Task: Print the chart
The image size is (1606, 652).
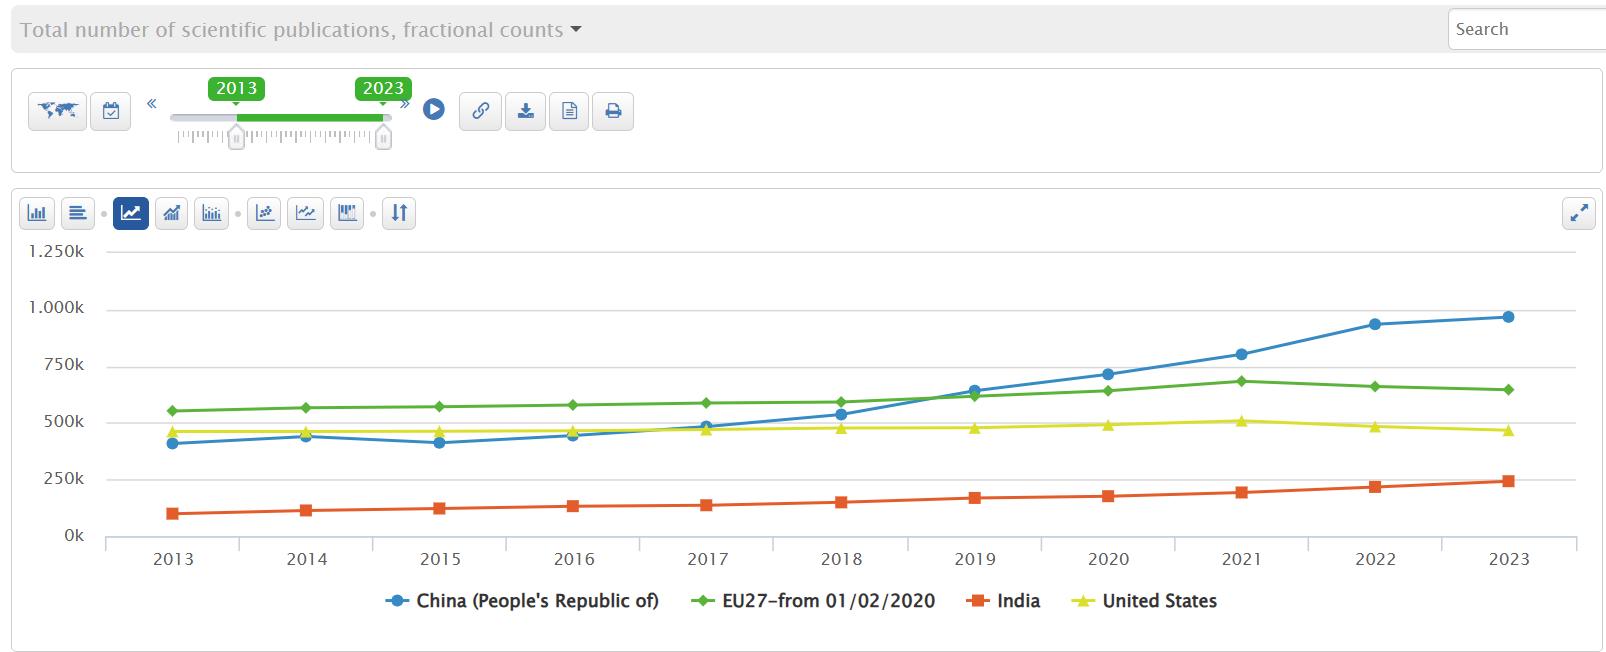Action: point(613,111)
